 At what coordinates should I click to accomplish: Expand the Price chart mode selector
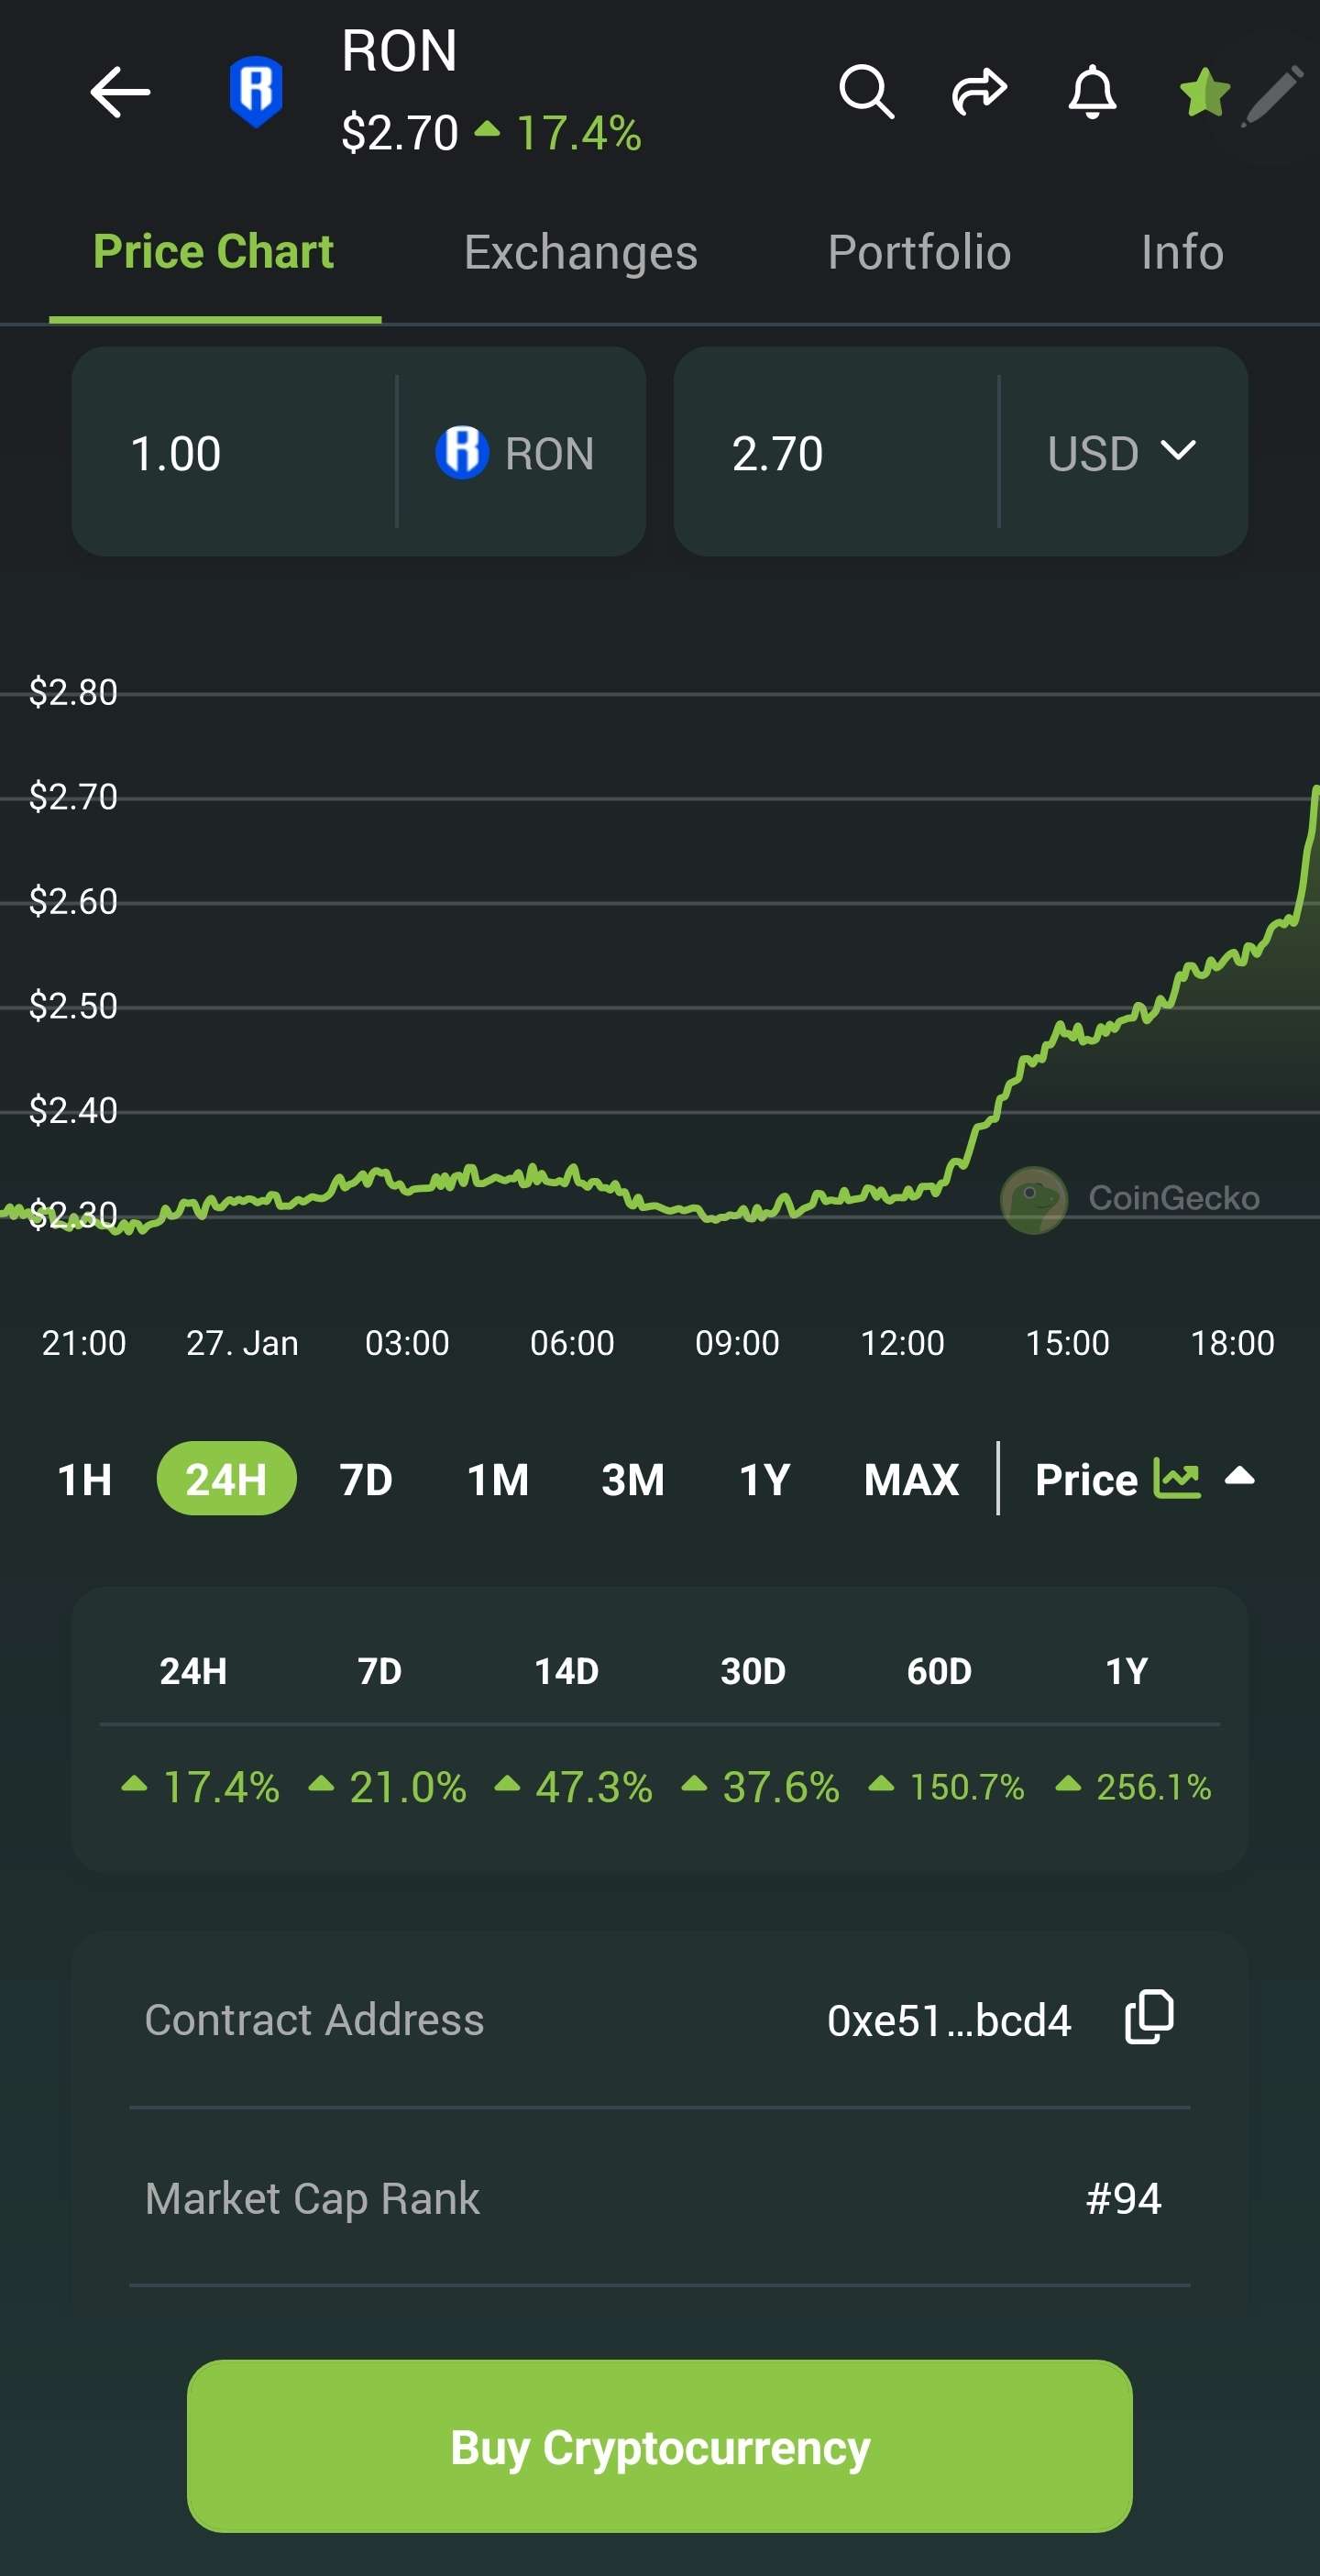[x=1240, y=1477]
